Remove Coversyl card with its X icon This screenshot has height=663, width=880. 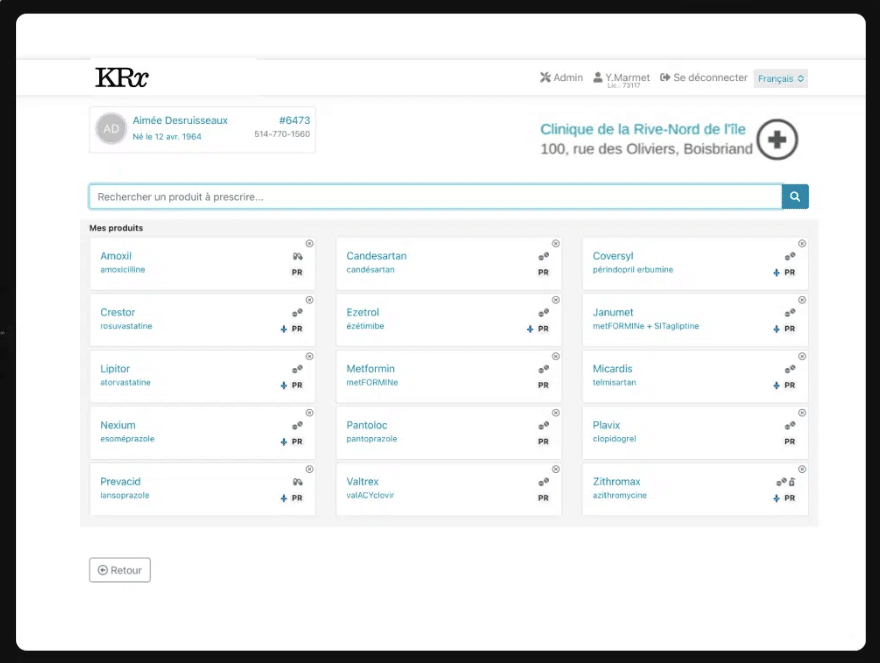(x=802, y=243)
